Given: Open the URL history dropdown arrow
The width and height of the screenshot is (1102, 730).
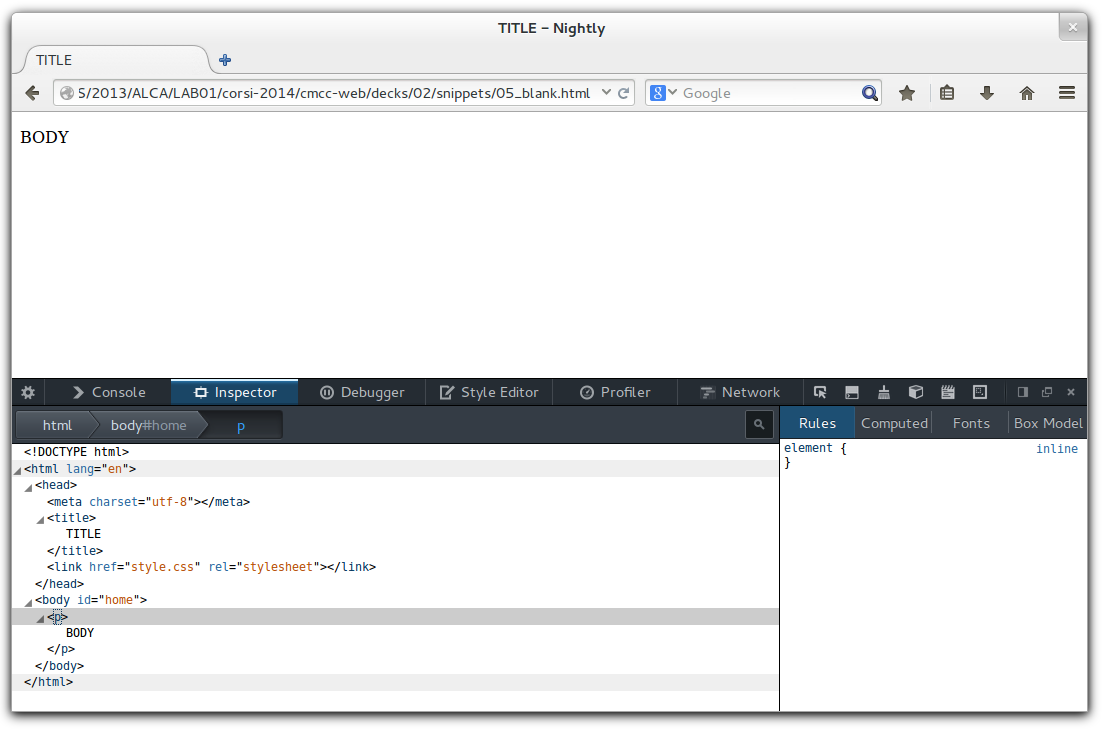Looking at the screenshot, I should coord(606,92).
